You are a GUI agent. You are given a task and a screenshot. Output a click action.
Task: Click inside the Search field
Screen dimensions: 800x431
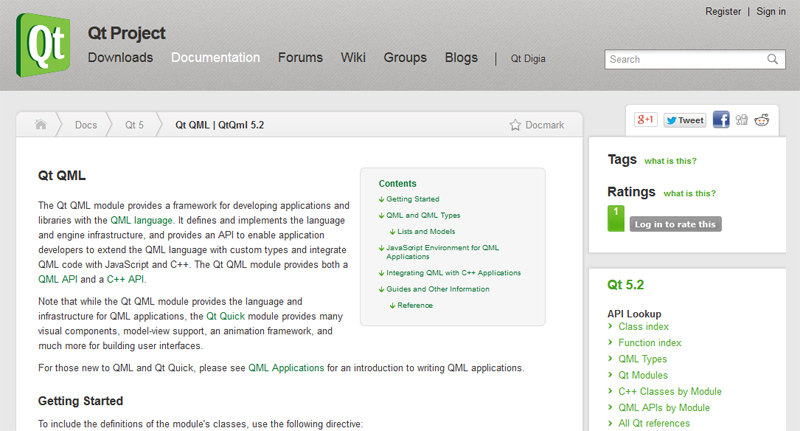pos(683,59)
